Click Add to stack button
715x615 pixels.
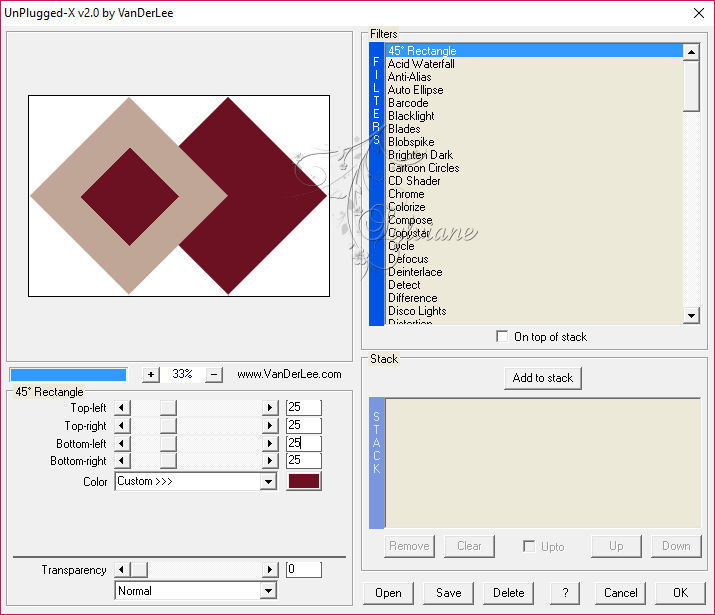[x=543, y=378]
